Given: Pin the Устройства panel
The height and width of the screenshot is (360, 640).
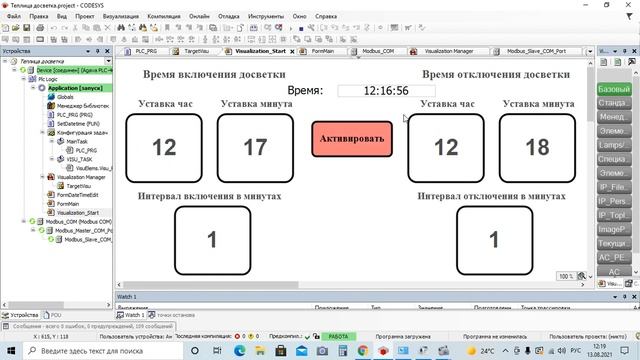Looking at the screenshot, I should (98, 51).
